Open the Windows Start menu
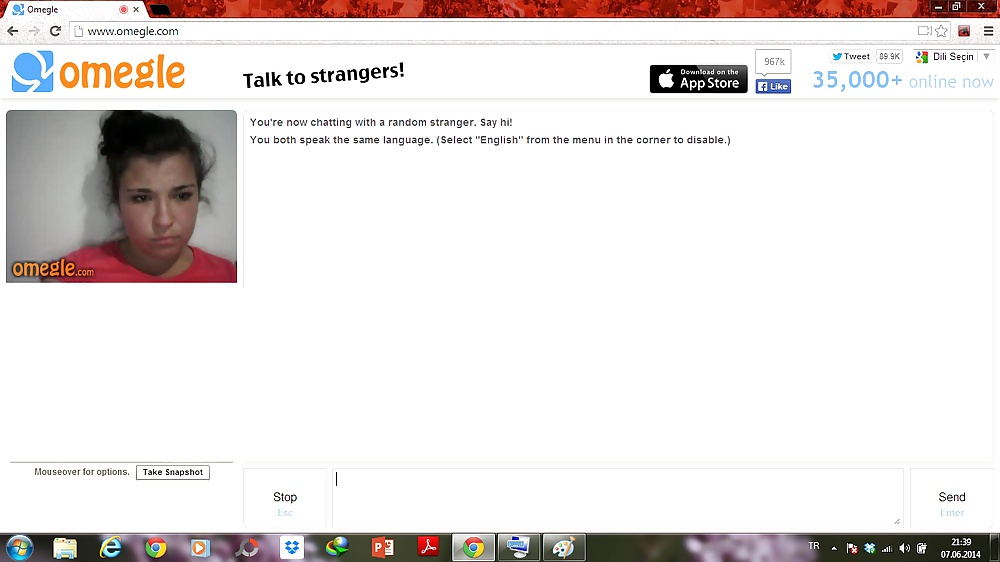Viewport: 1000px width, 562px height. point(20,548)
